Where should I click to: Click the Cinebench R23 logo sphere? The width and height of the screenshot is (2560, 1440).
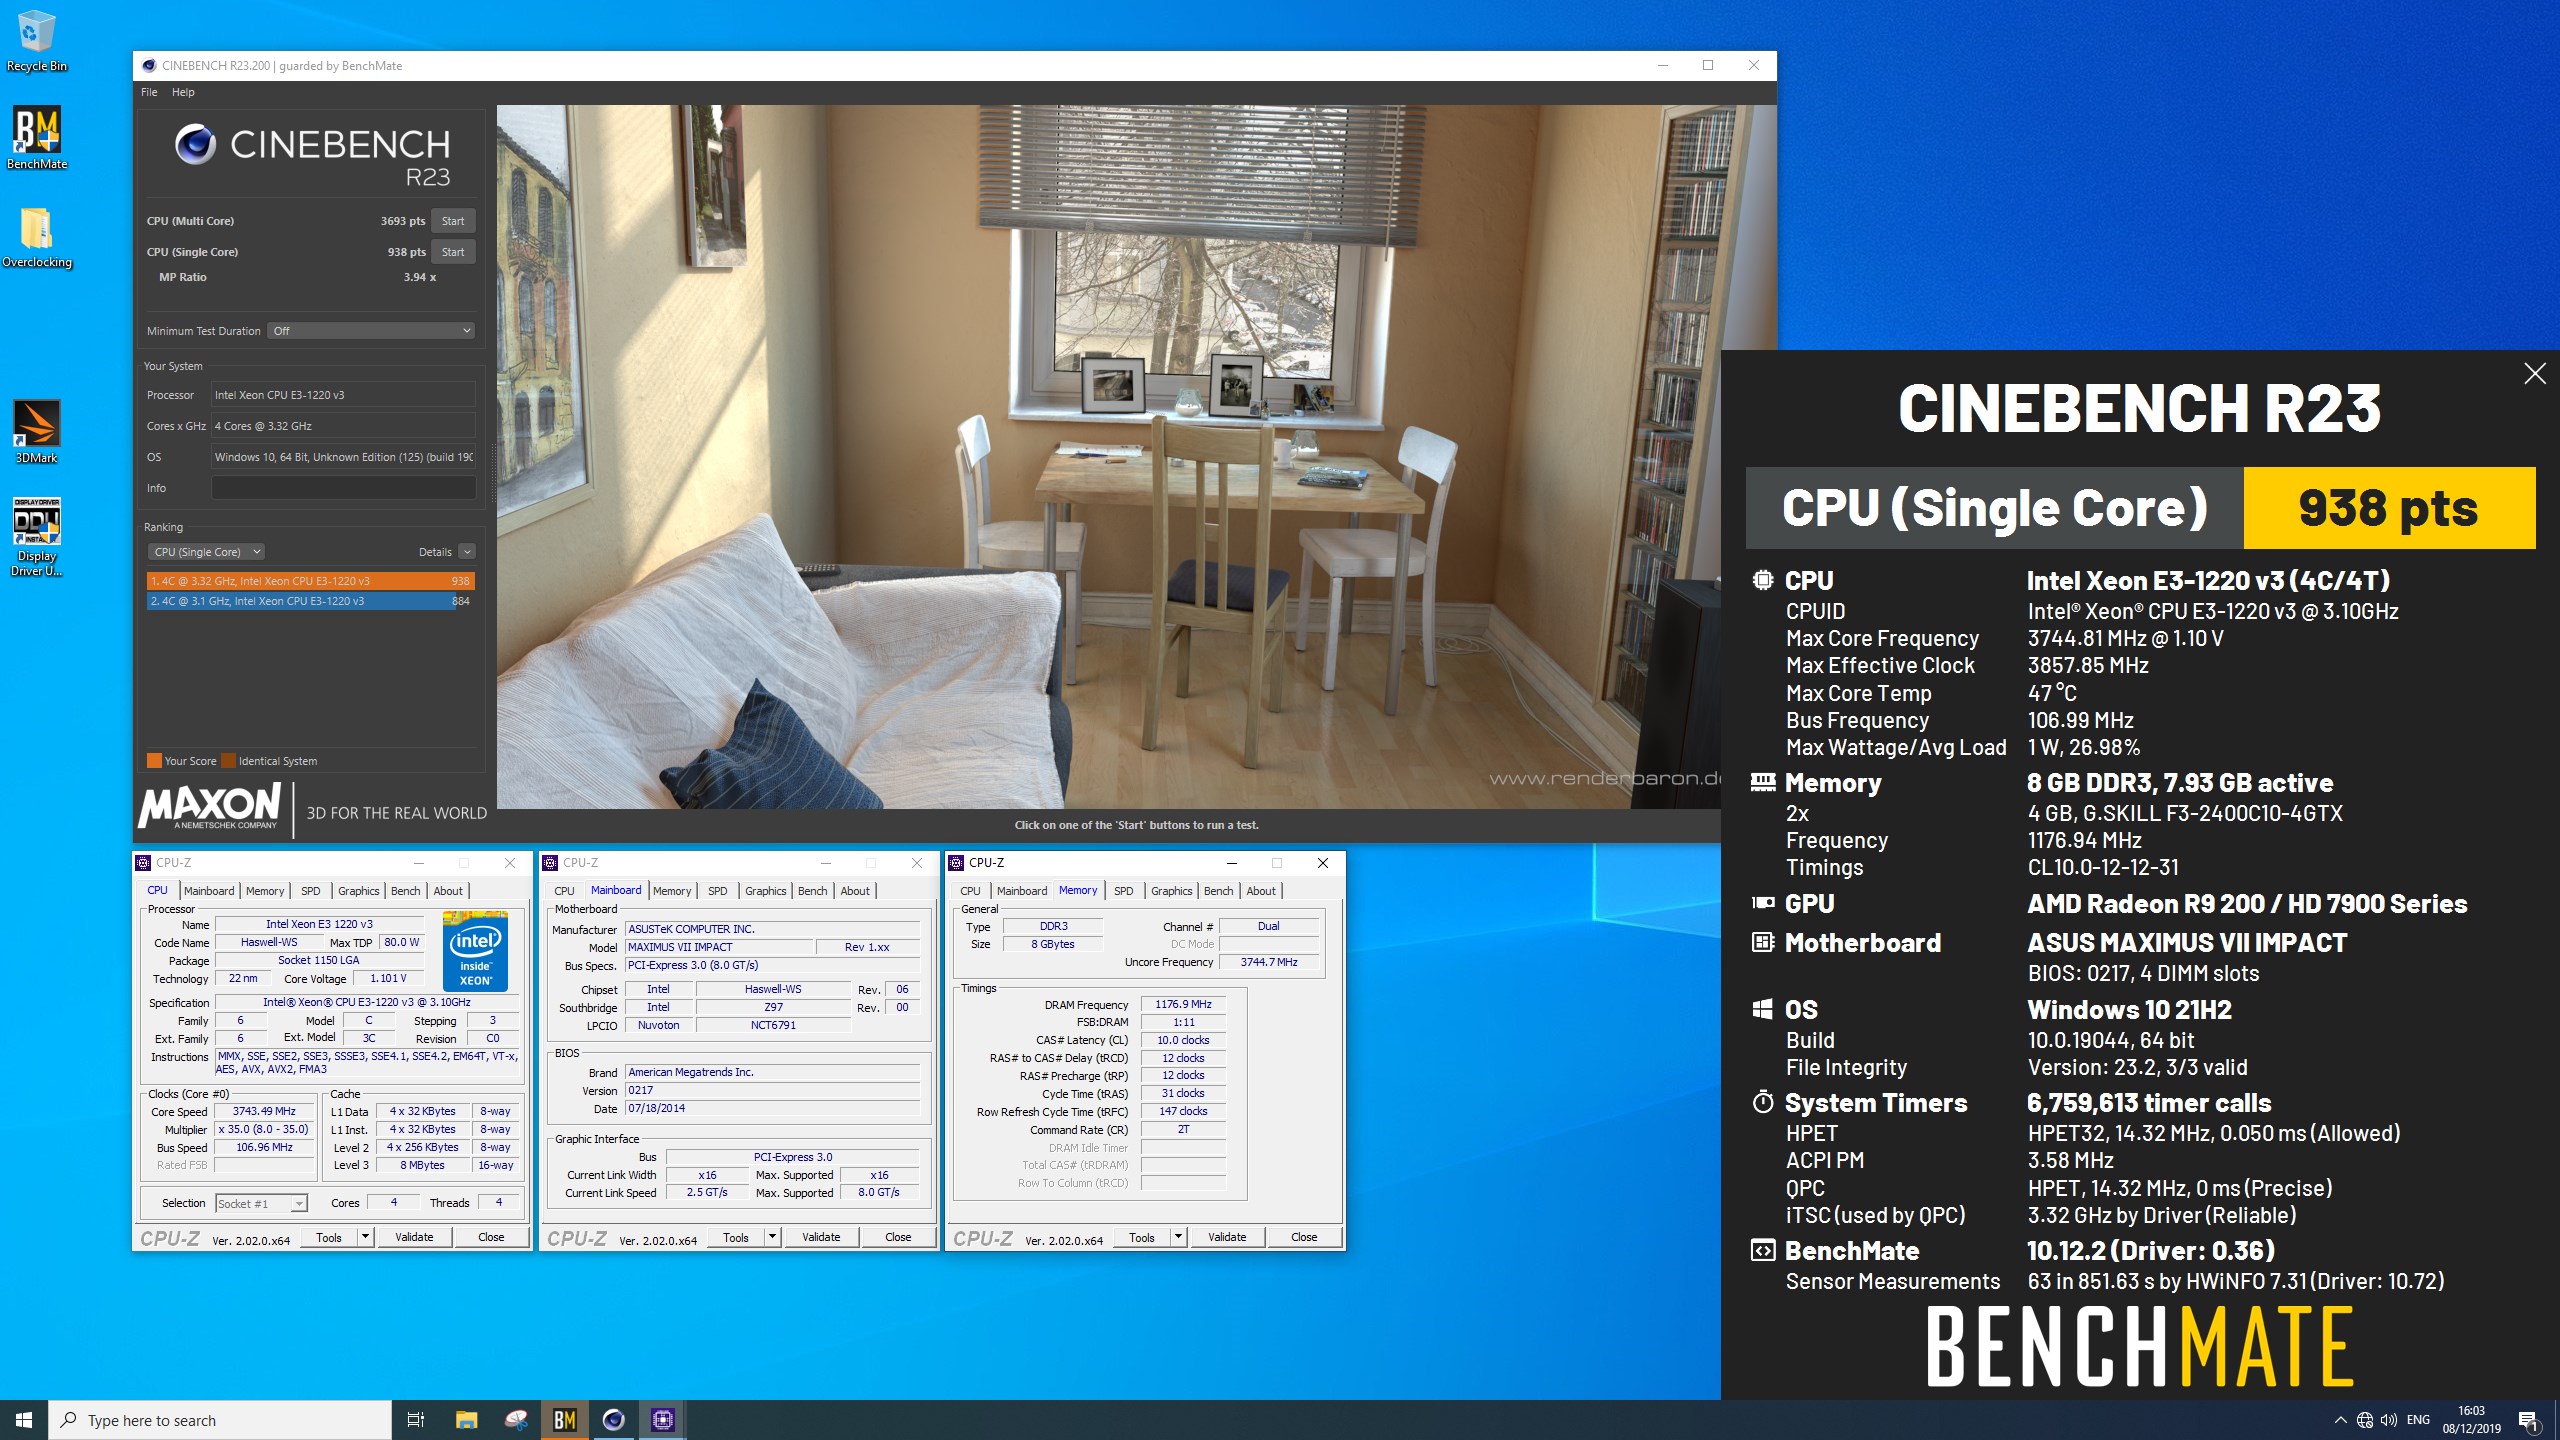coord(196,145)
